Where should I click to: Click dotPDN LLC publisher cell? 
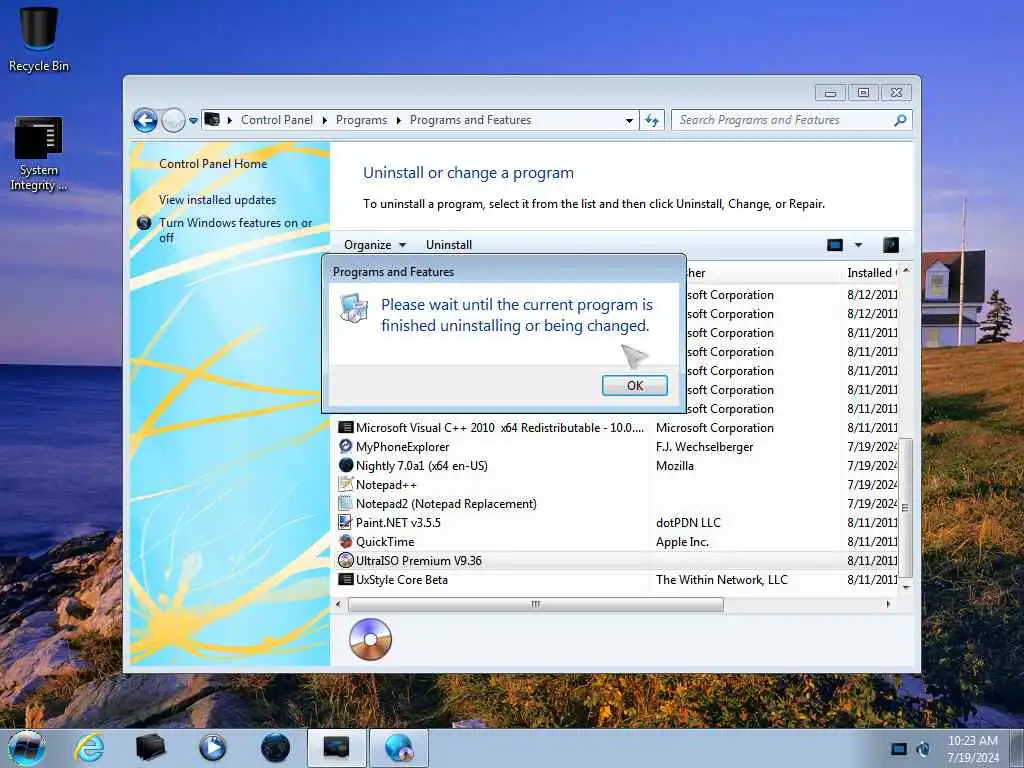(688, 522)
